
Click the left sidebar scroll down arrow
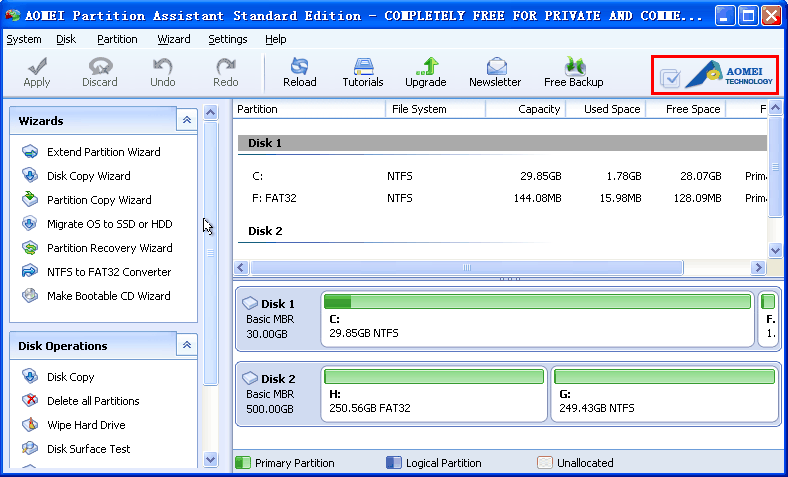[x=211, y=459]
